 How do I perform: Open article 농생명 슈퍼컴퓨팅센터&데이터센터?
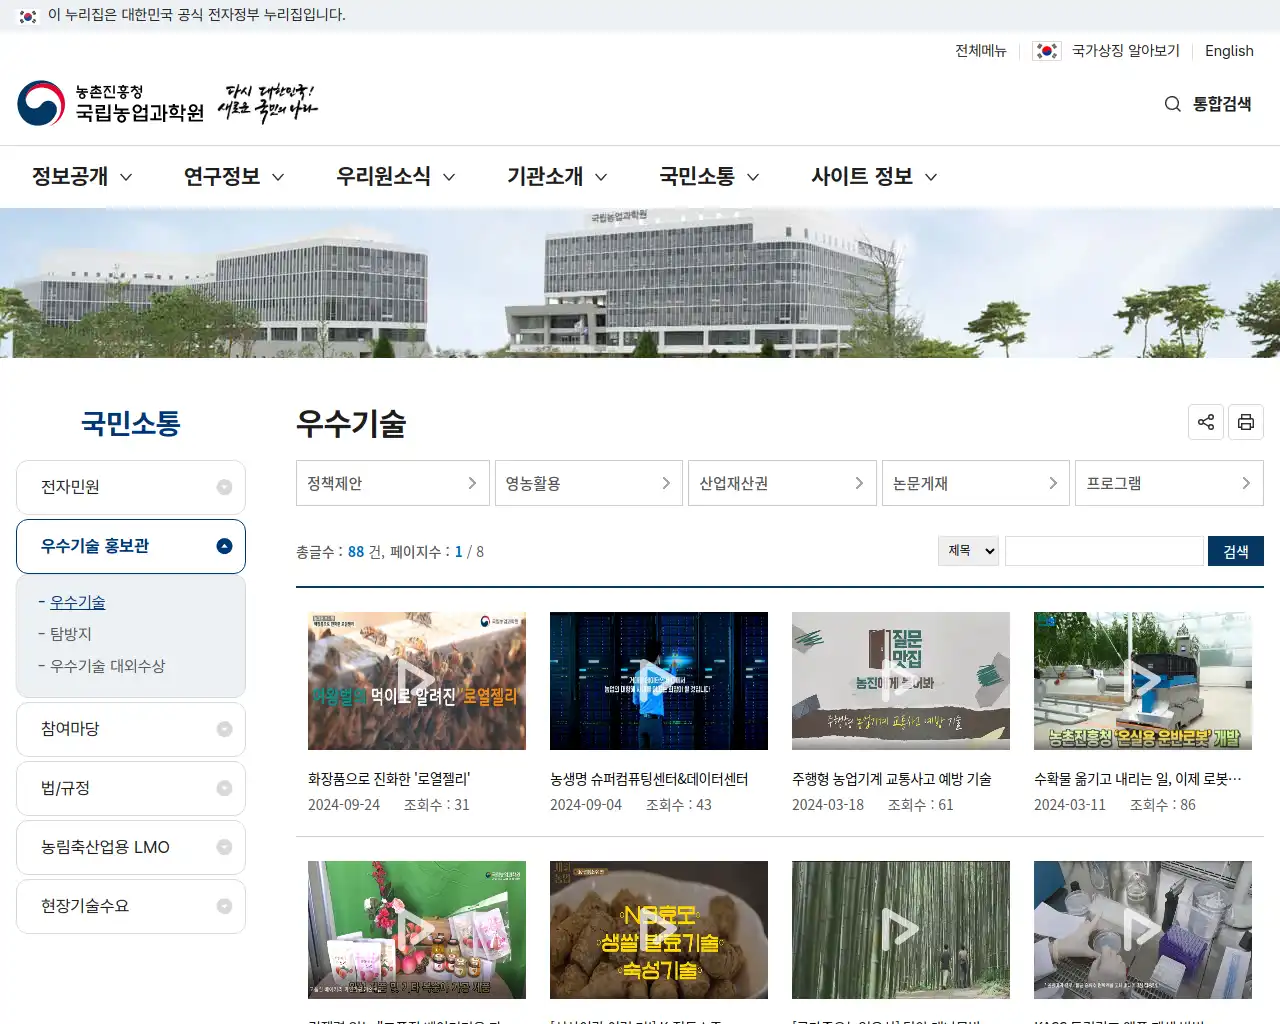pyautogui.click(x=649, y=779)
